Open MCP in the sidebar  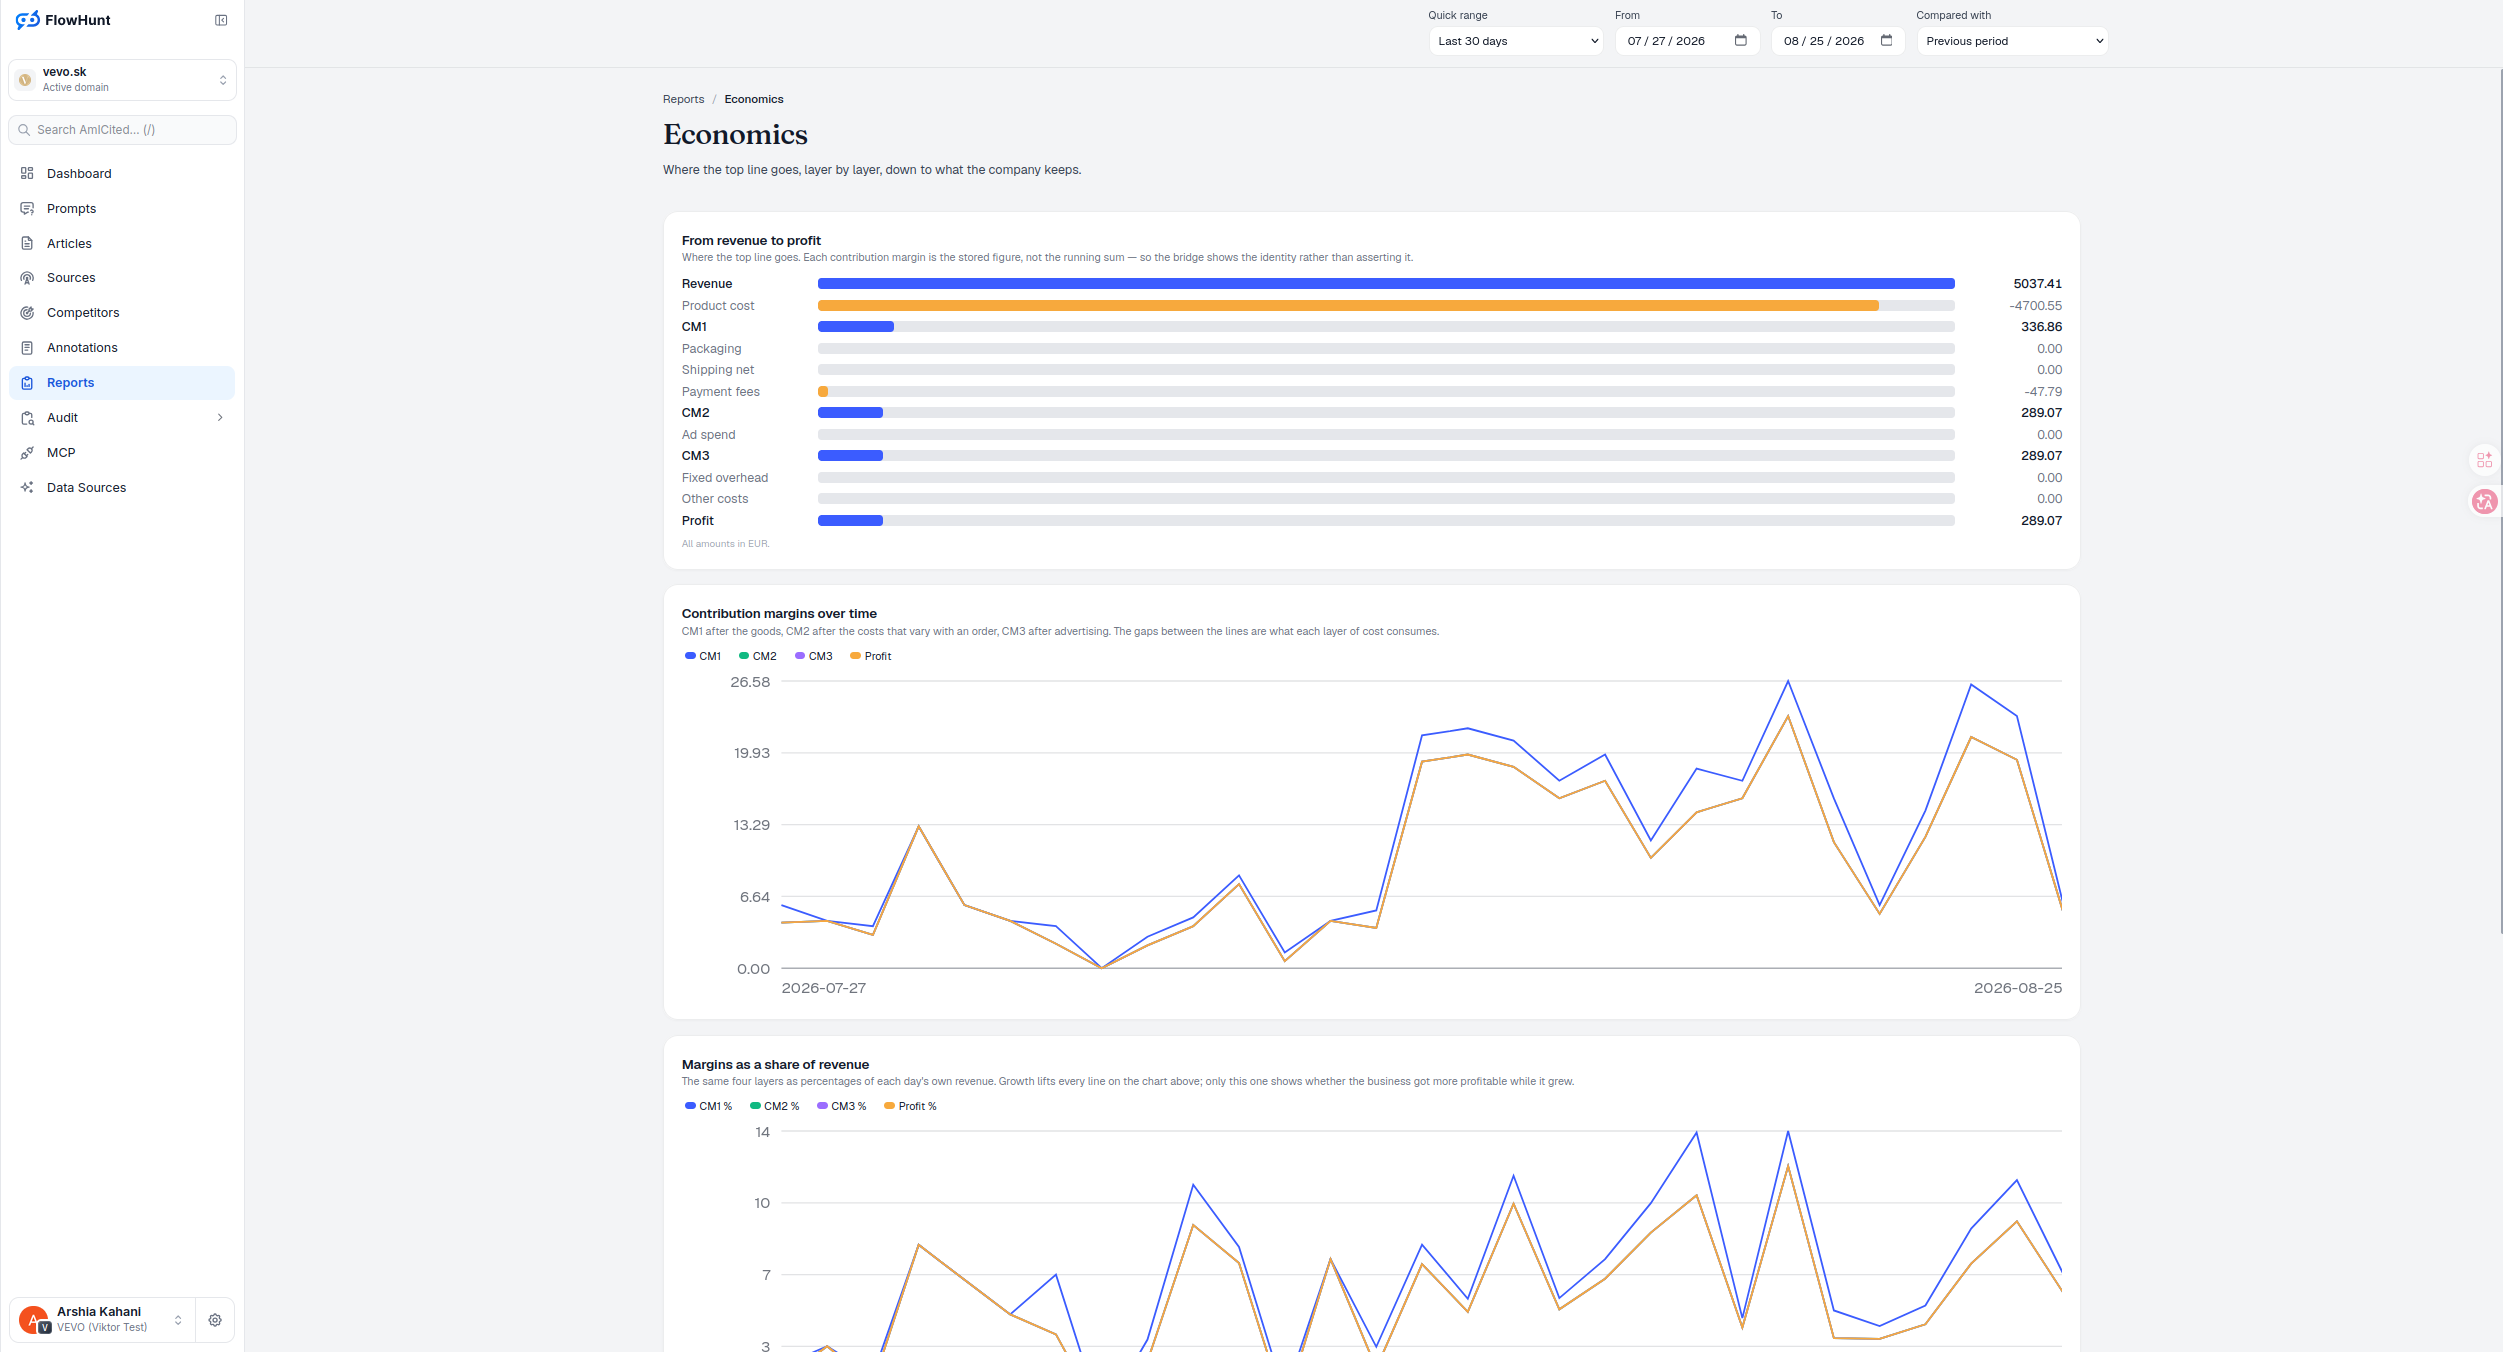pos(122,453)
